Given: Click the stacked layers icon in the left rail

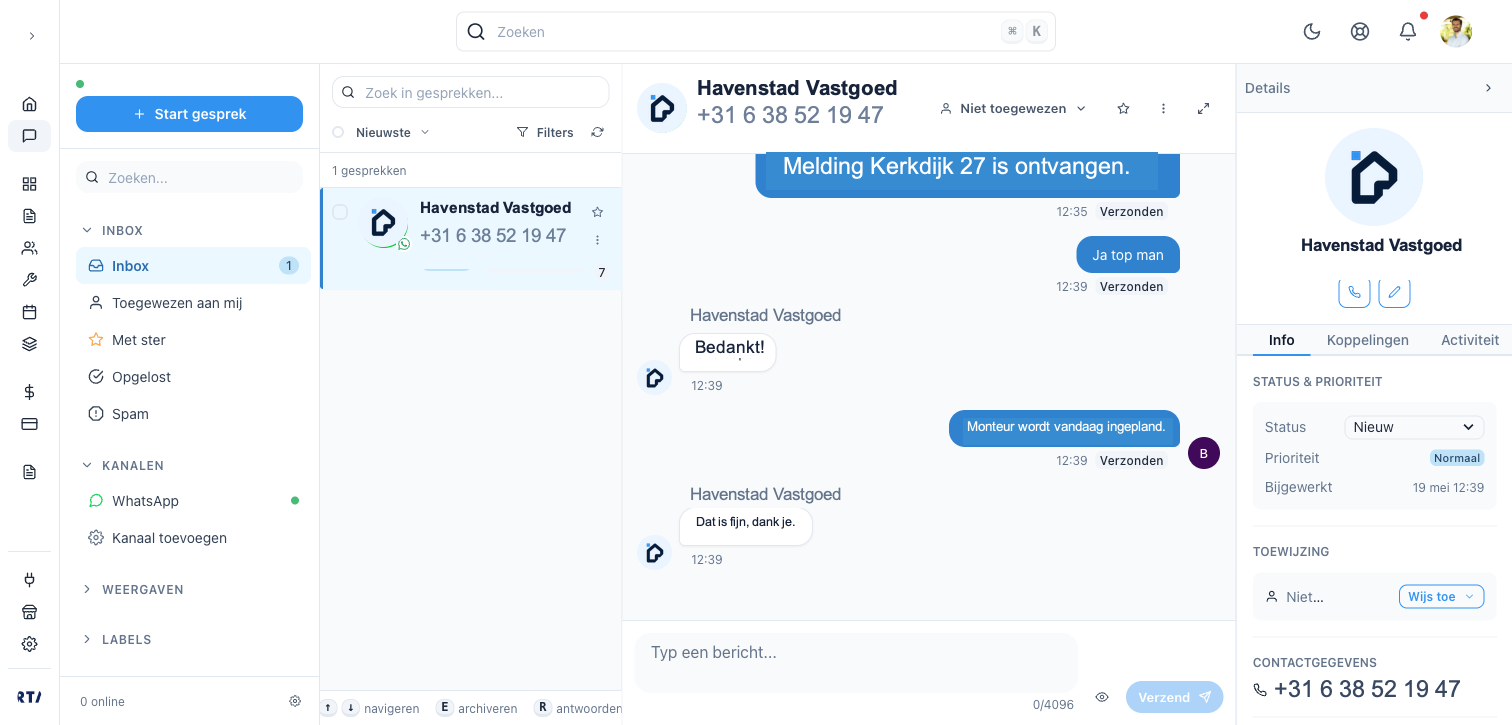Looking at the screenshot, I should click(29, 344).
